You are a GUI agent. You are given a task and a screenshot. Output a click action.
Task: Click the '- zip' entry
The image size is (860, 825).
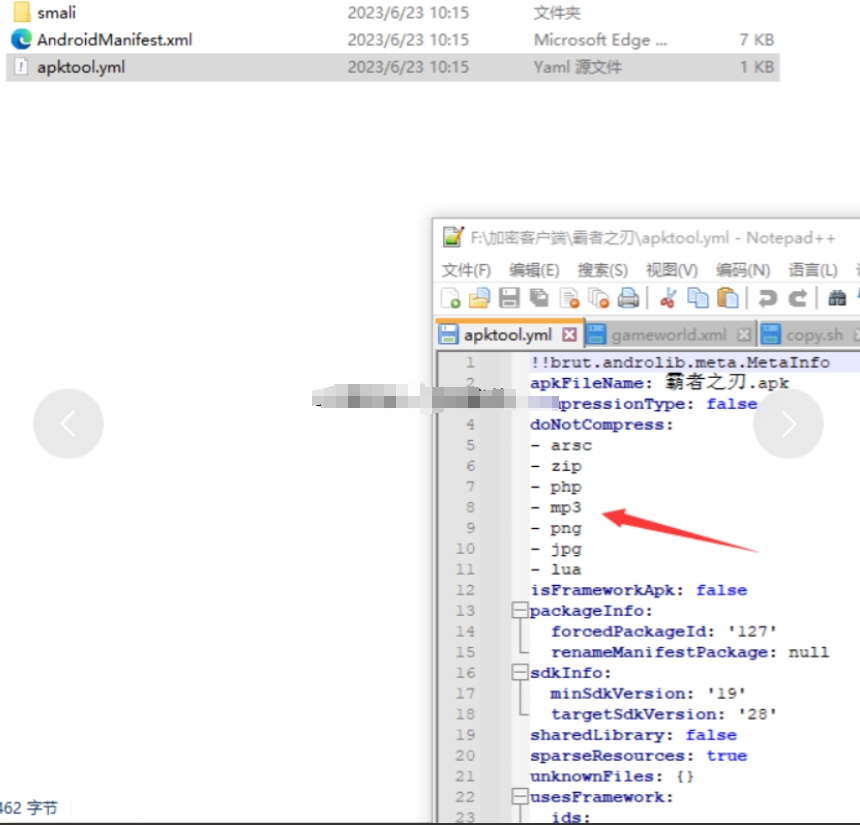(556, 466)
